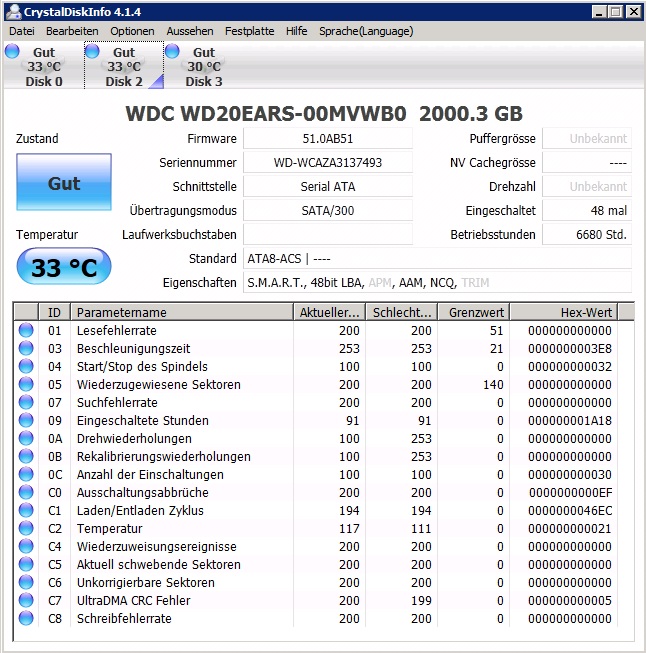Open the Aussehen menu

(190, 31)
